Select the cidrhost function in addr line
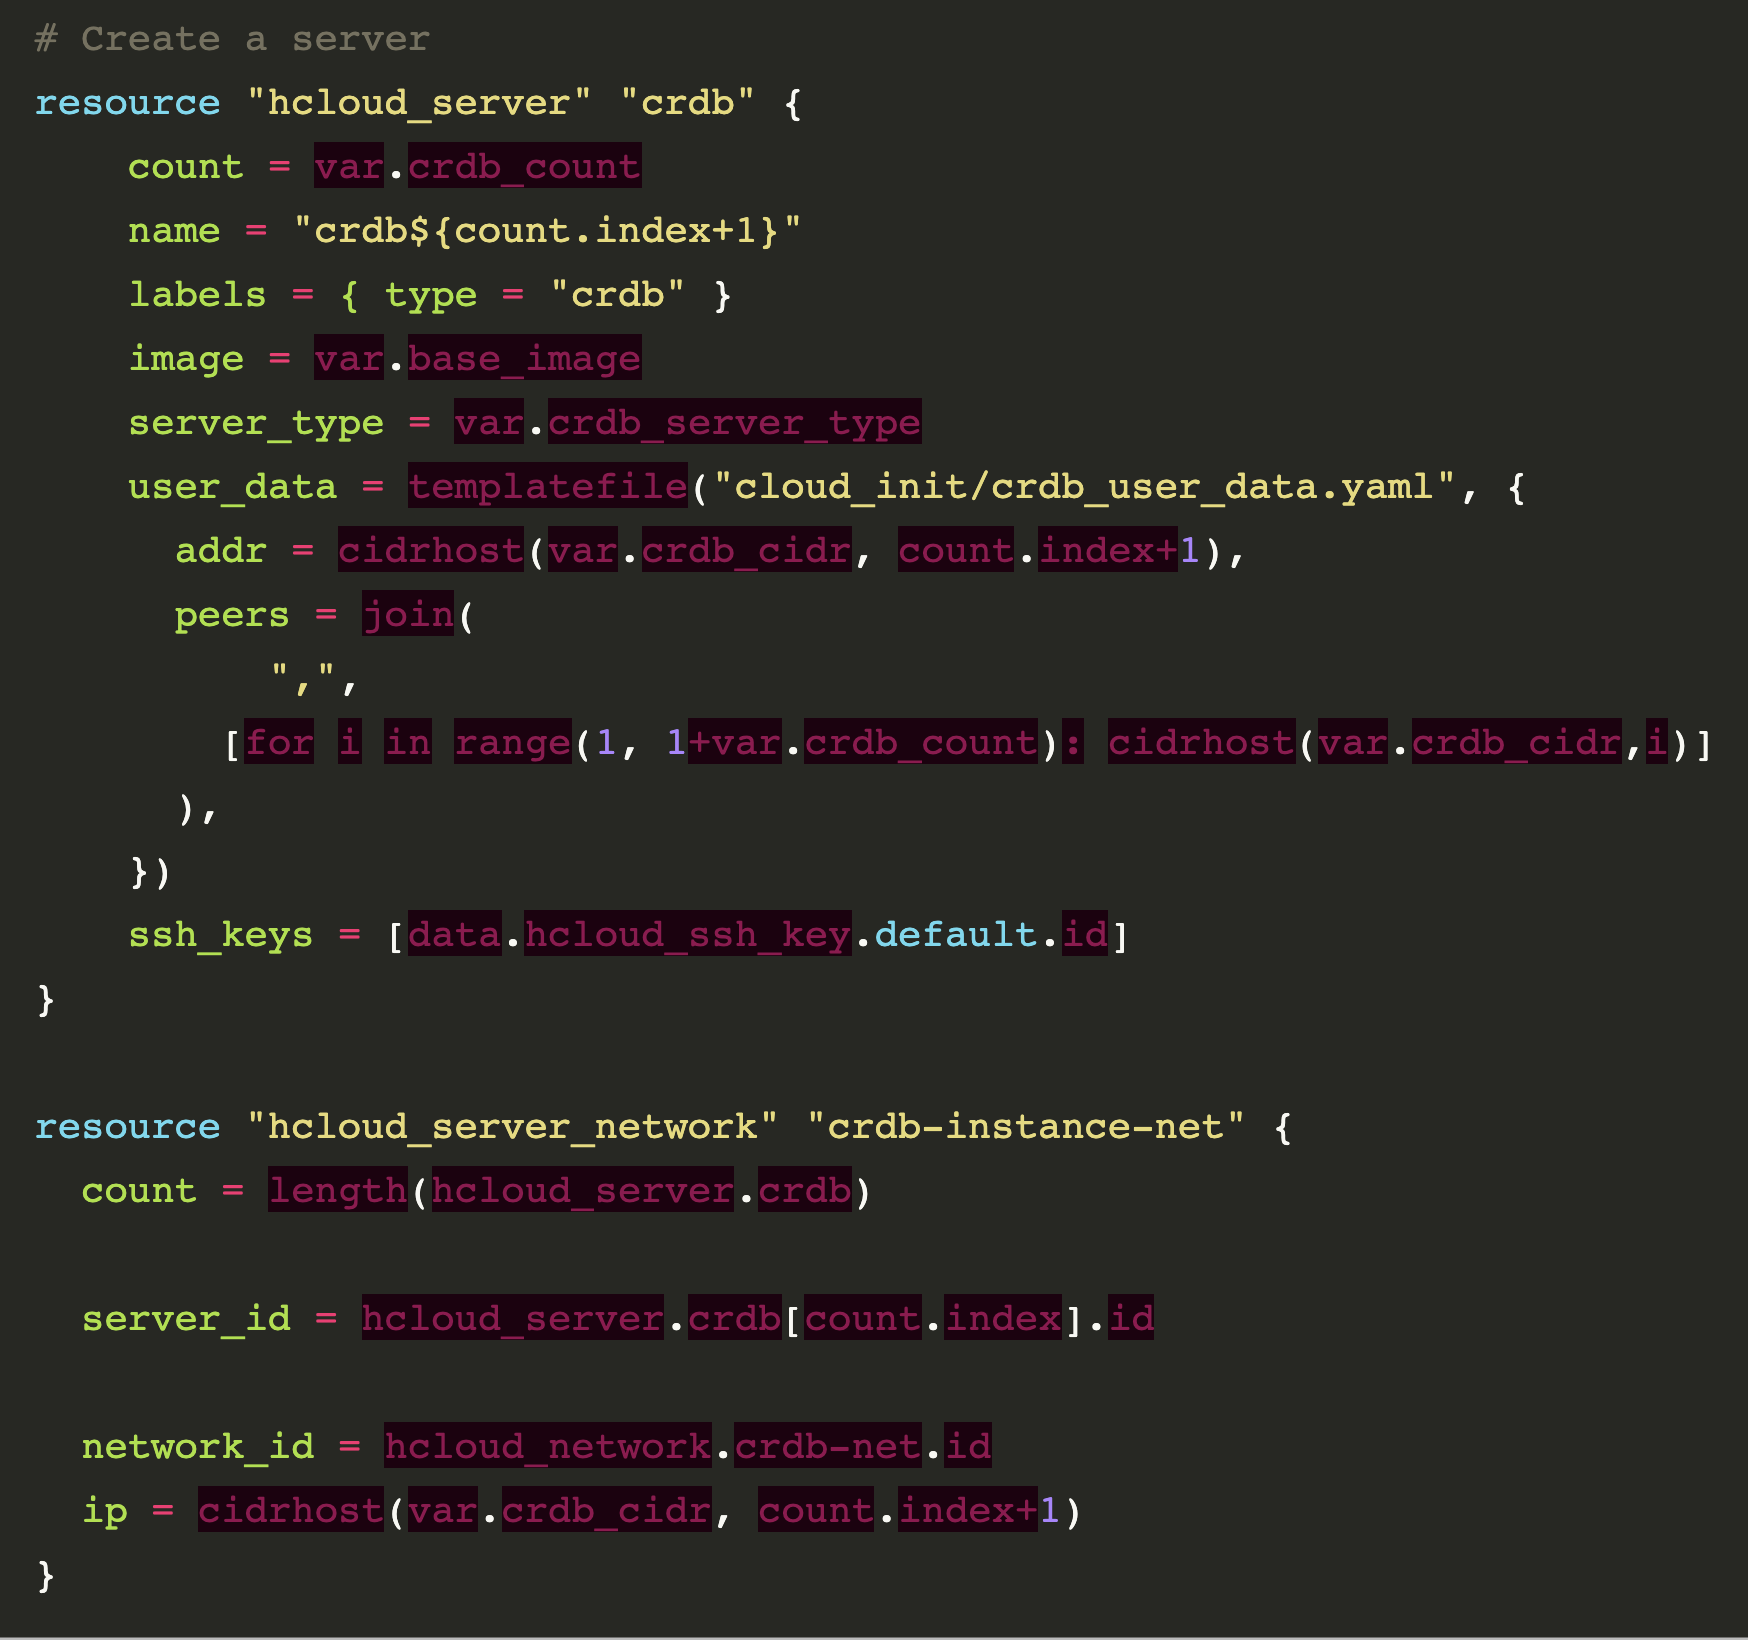The height and width of the screenshot is (1648, 1748). (428, 550)
